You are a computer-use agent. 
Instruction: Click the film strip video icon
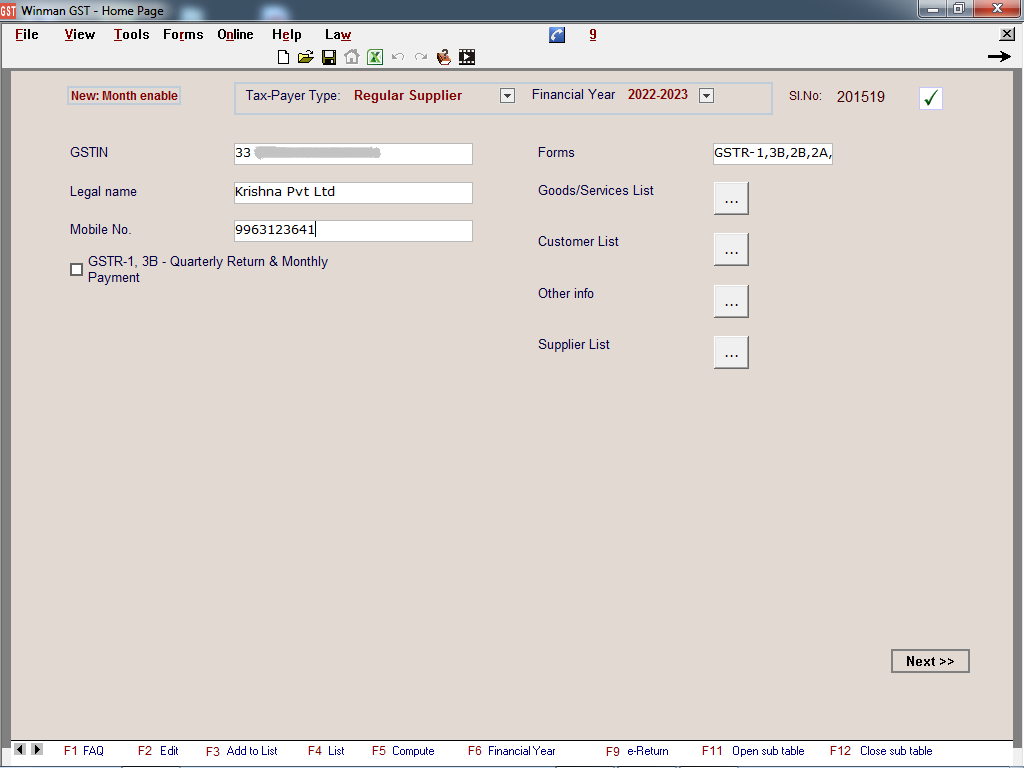click(467, 58)
